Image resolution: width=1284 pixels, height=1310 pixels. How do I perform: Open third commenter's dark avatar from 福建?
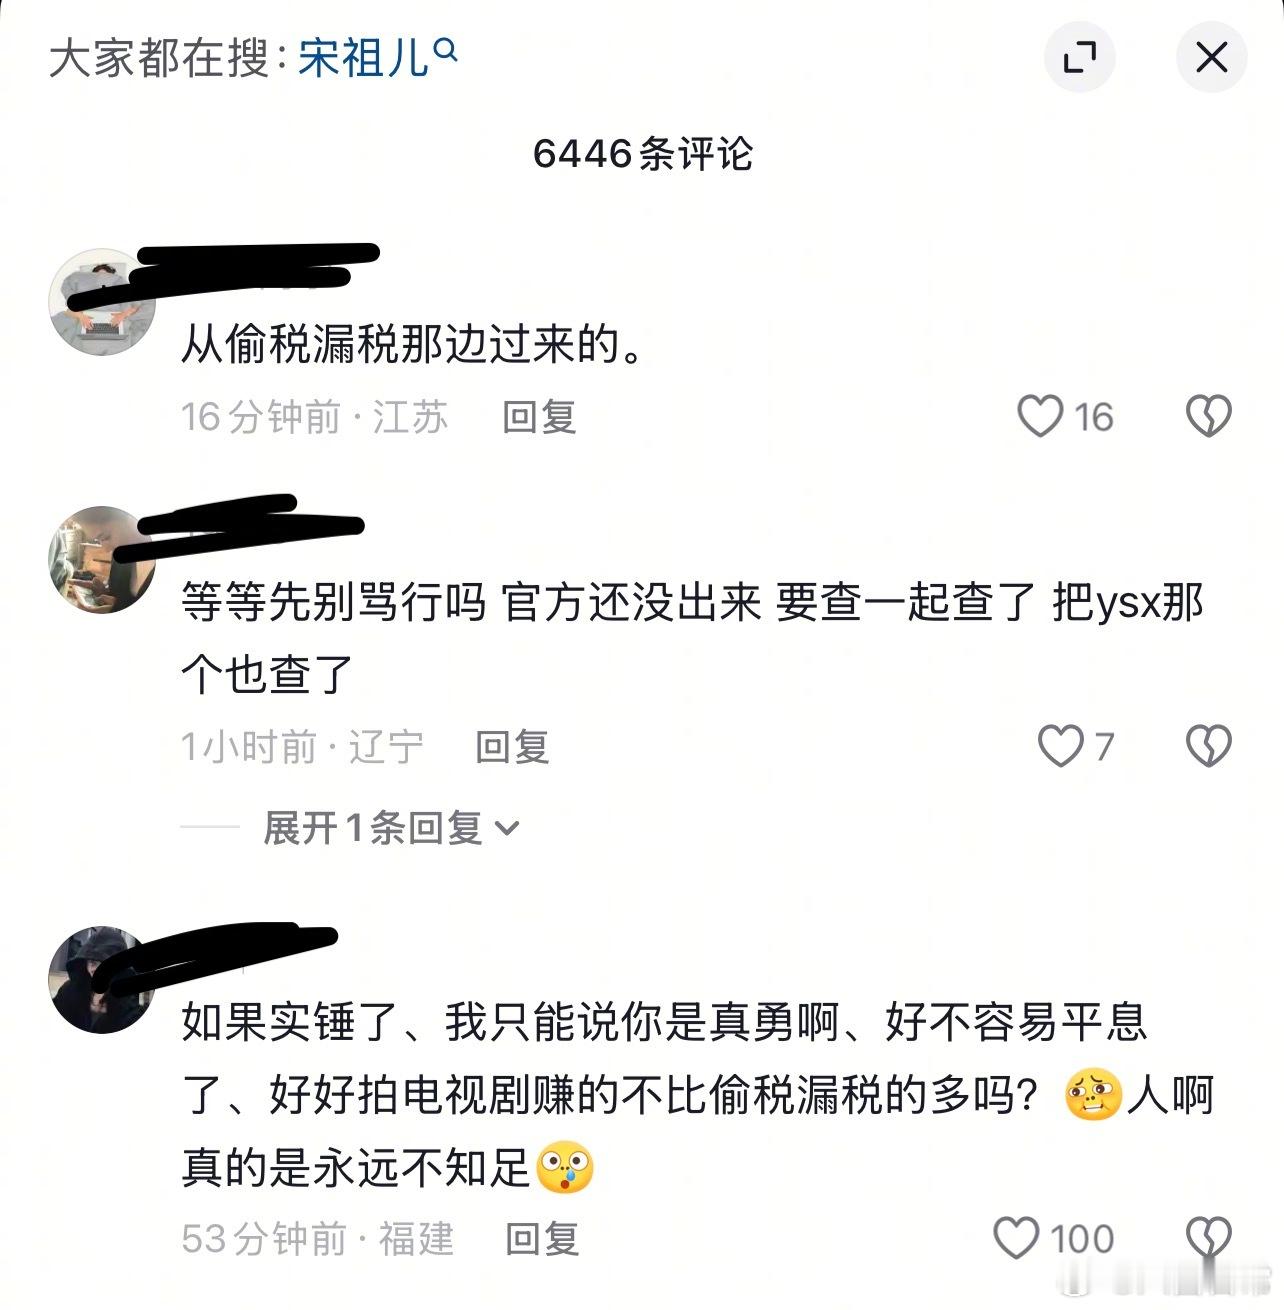coord(101,979)
